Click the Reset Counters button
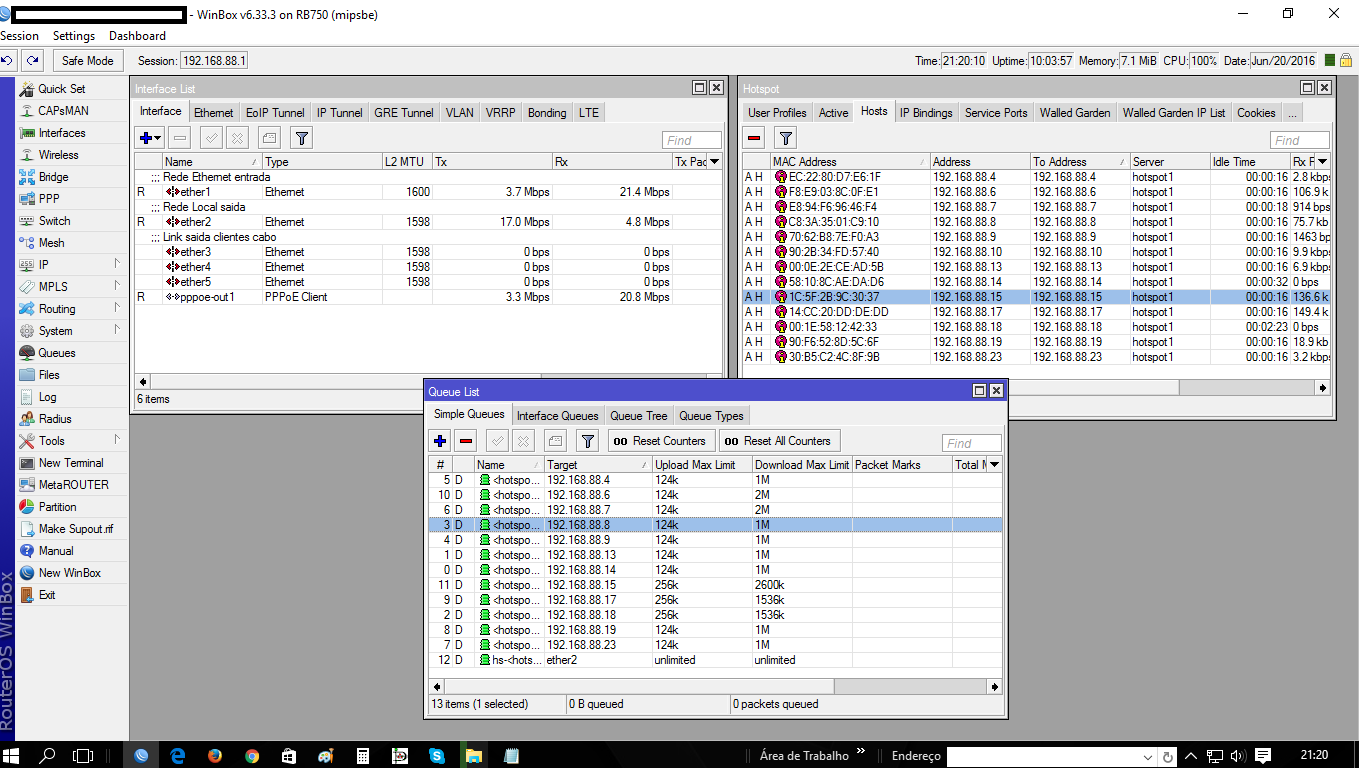 659,441
